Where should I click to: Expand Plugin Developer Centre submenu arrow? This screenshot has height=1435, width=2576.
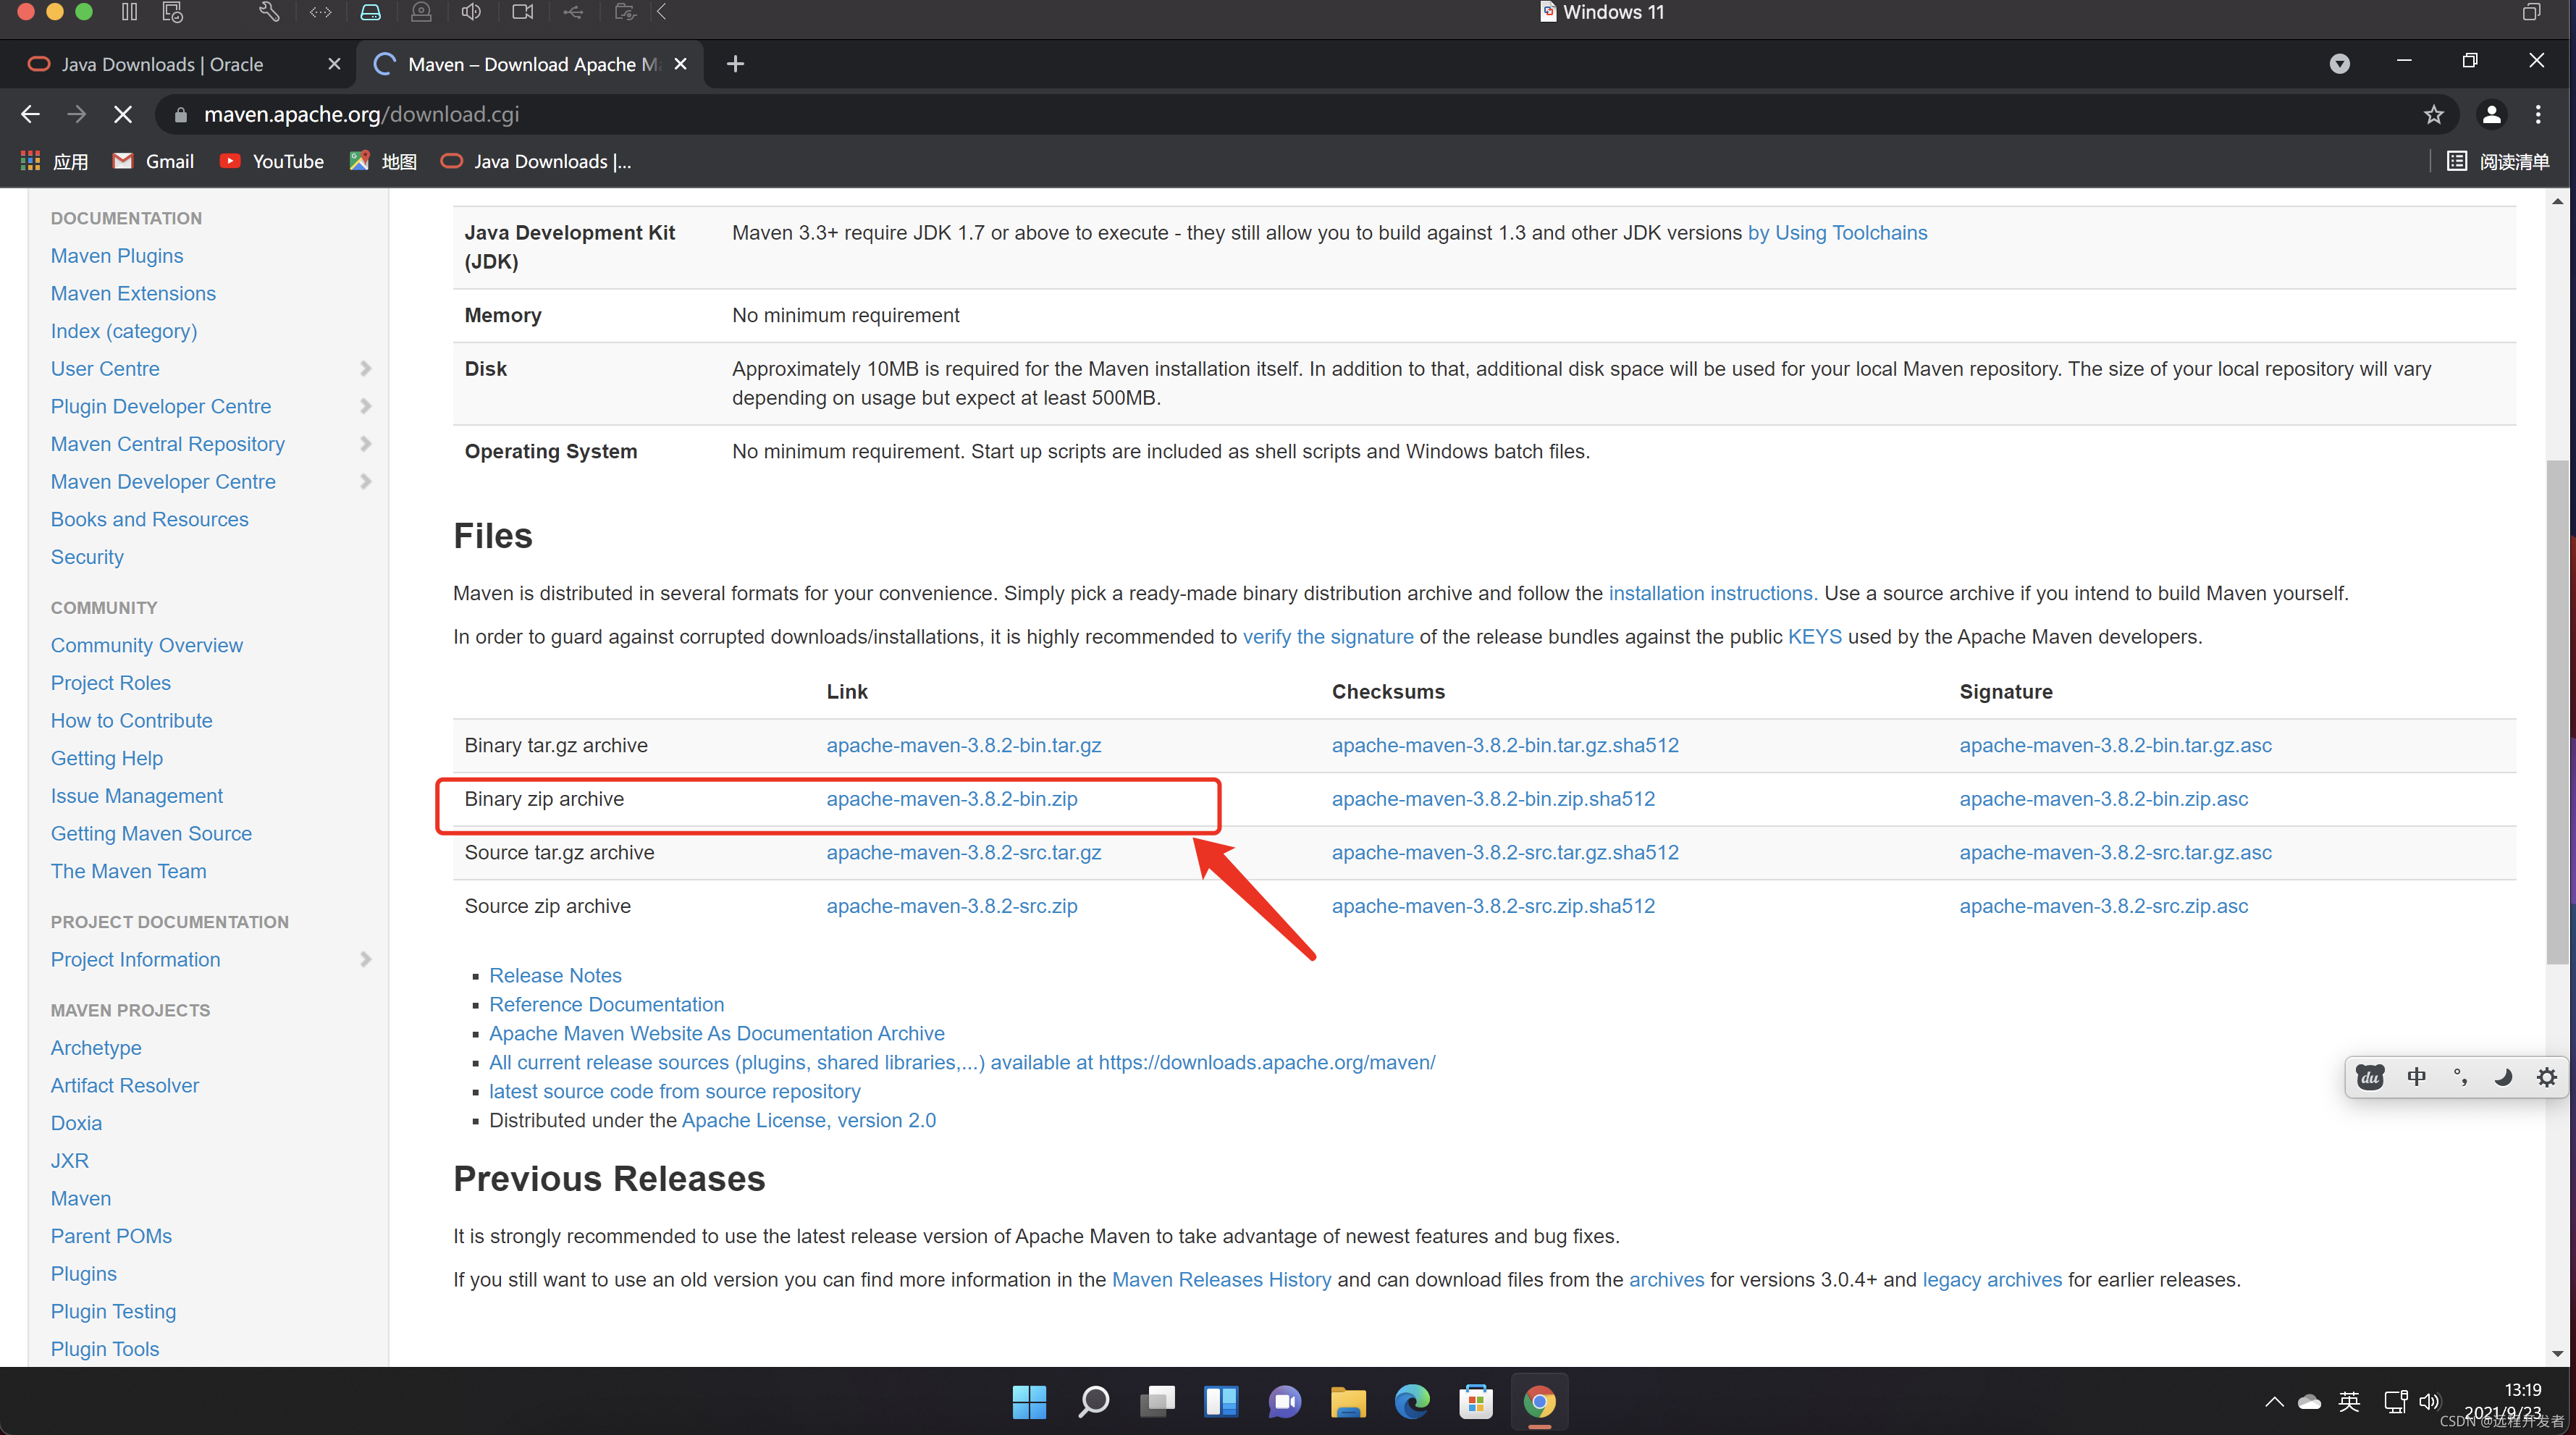366,406
